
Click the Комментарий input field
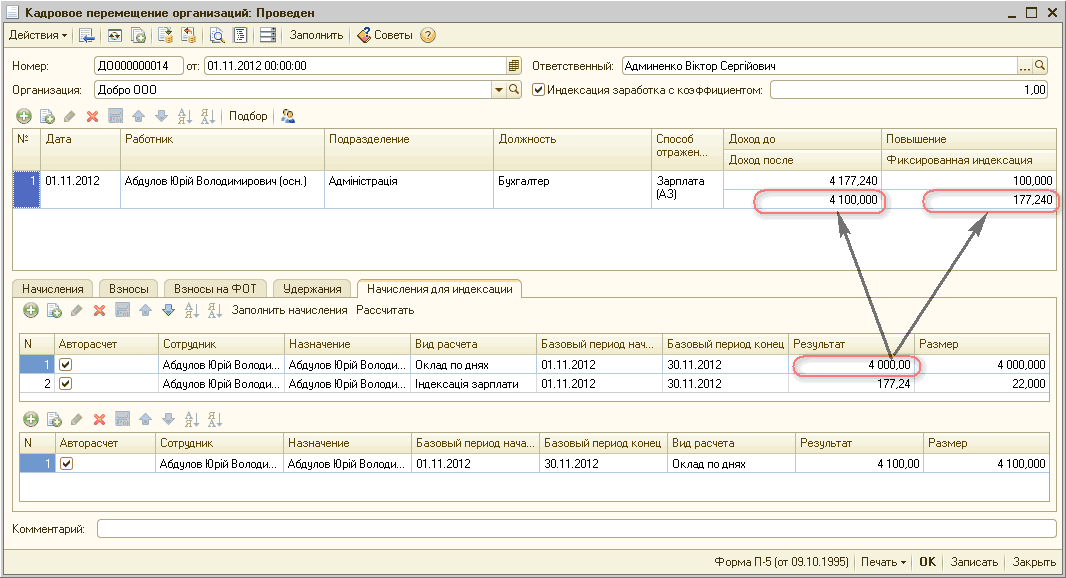click(x=577, y=528)
